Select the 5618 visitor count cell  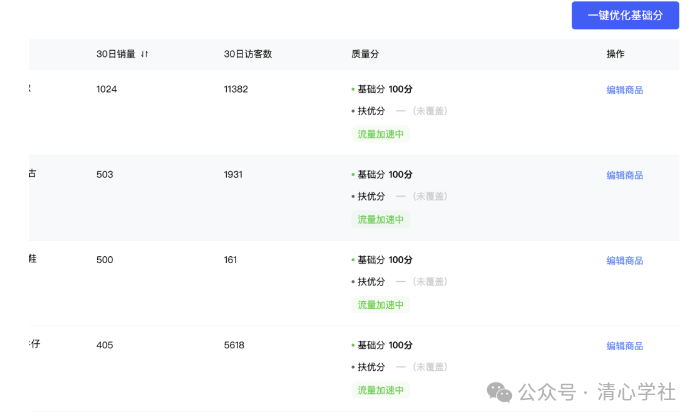point(234,346)
